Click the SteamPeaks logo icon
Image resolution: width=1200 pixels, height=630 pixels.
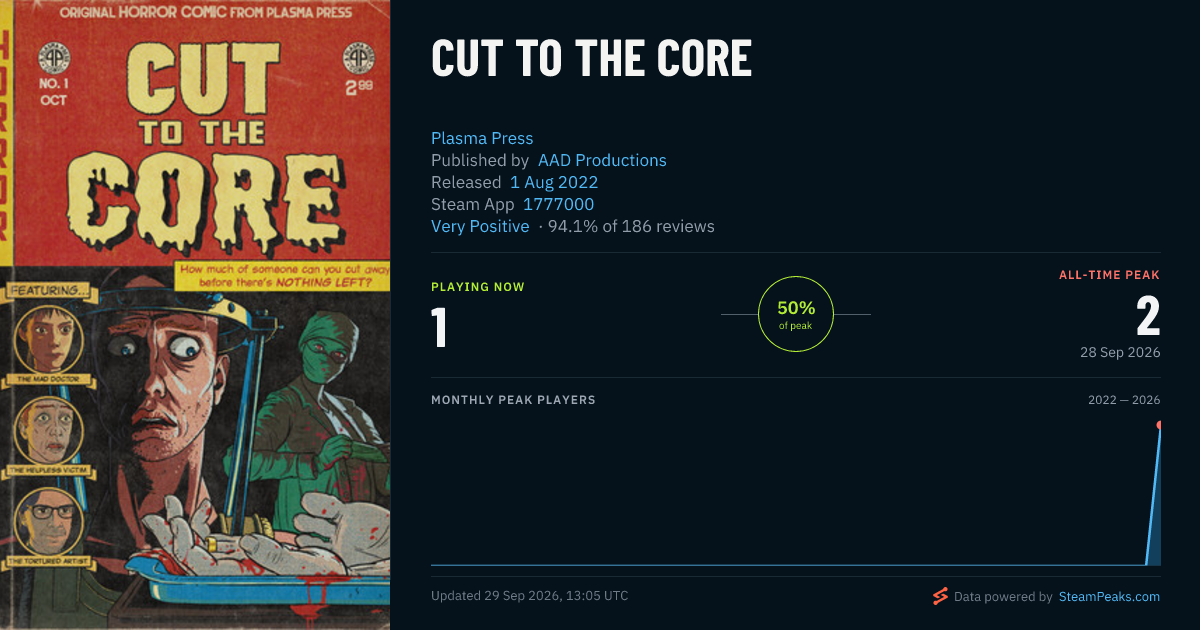[940, 596]
